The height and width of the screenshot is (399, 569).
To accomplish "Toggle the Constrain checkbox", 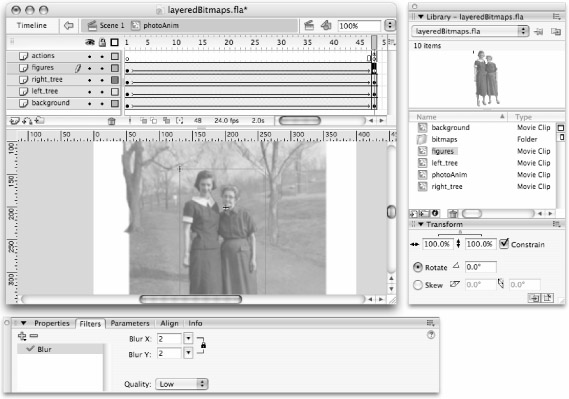I will tap(504, 244).
